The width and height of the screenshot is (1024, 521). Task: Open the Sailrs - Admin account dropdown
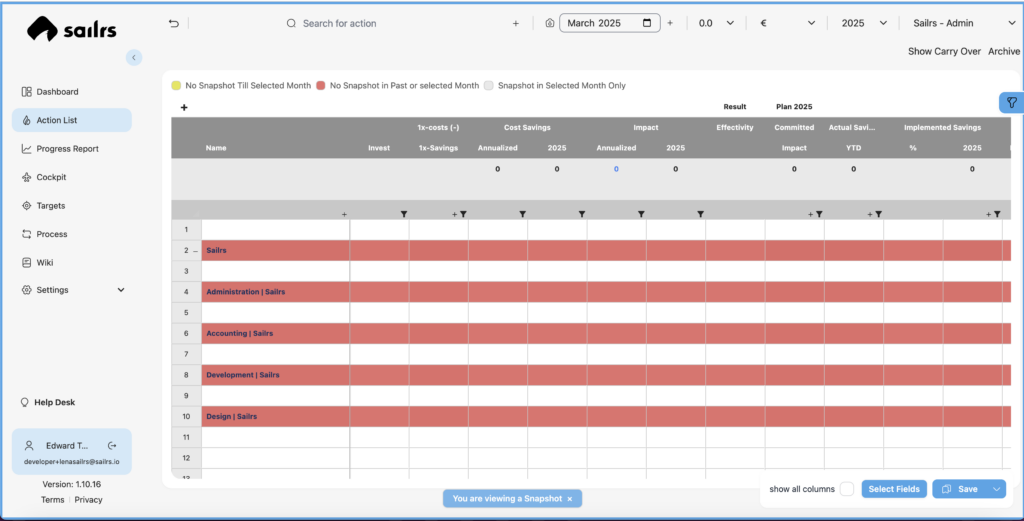(964, 23)
